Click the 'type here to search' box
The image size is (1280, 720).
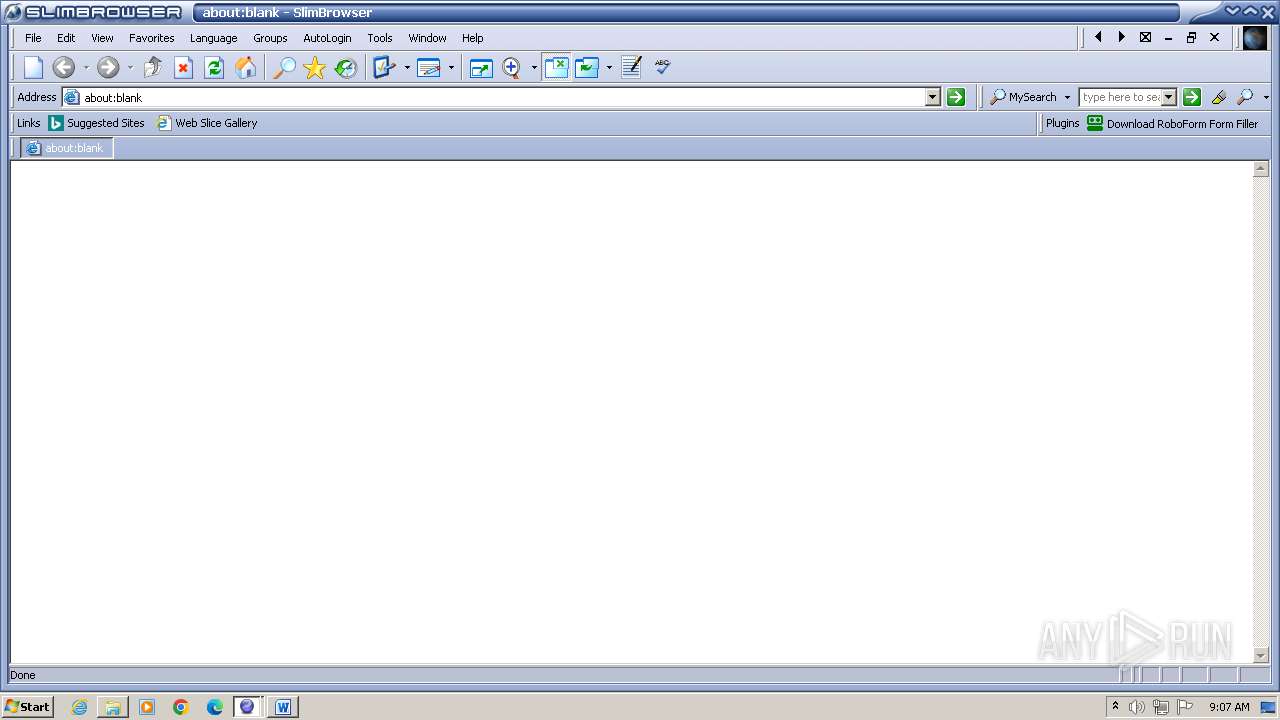1121,97
